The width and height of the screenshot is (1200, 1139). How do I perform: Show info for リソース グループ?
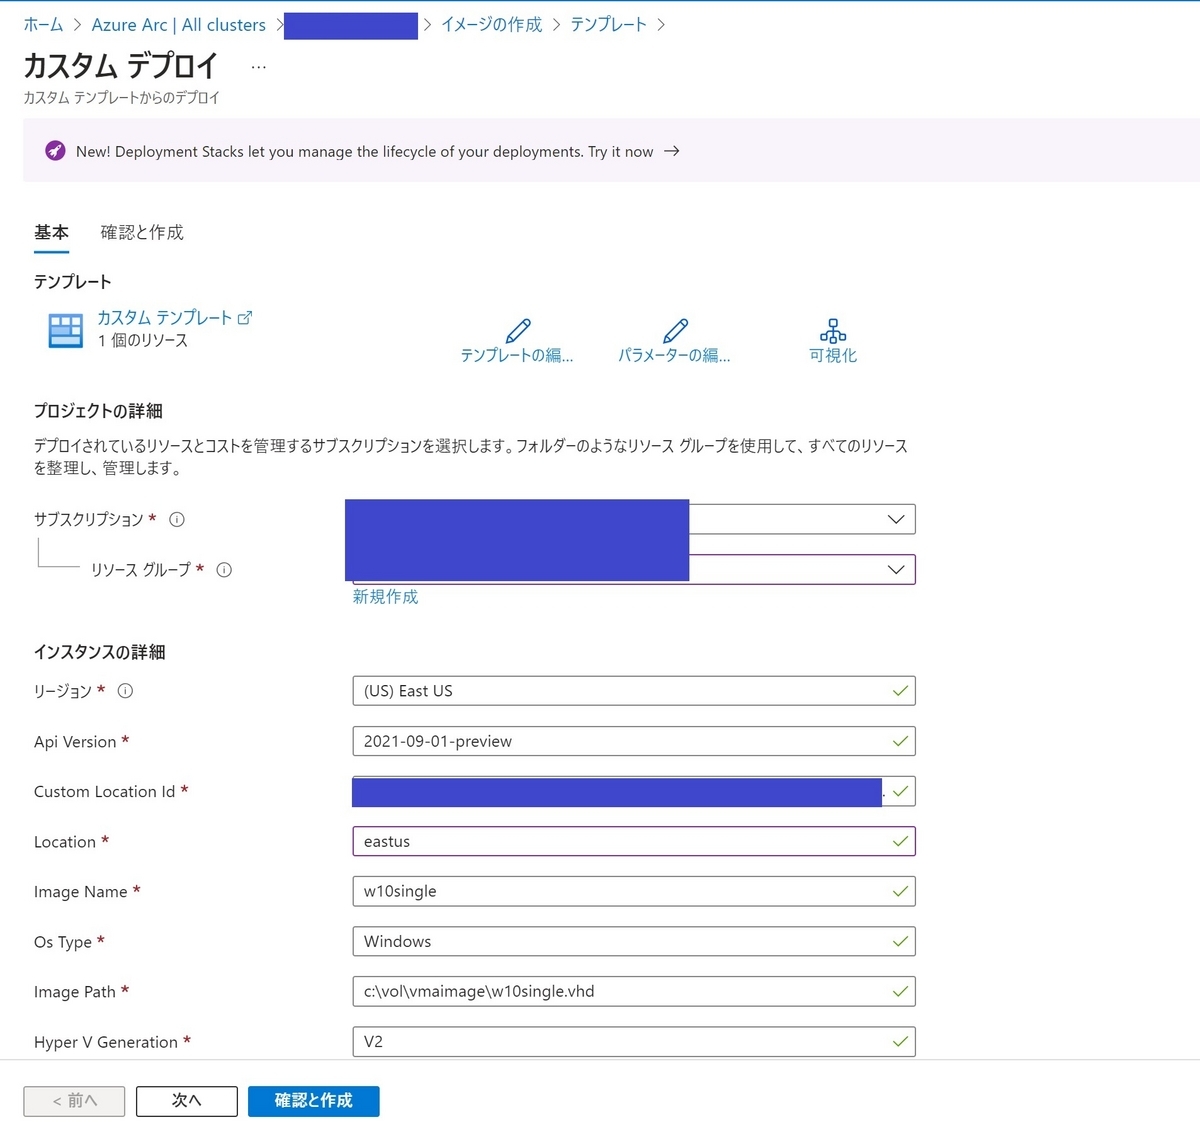tap(224, 570)
